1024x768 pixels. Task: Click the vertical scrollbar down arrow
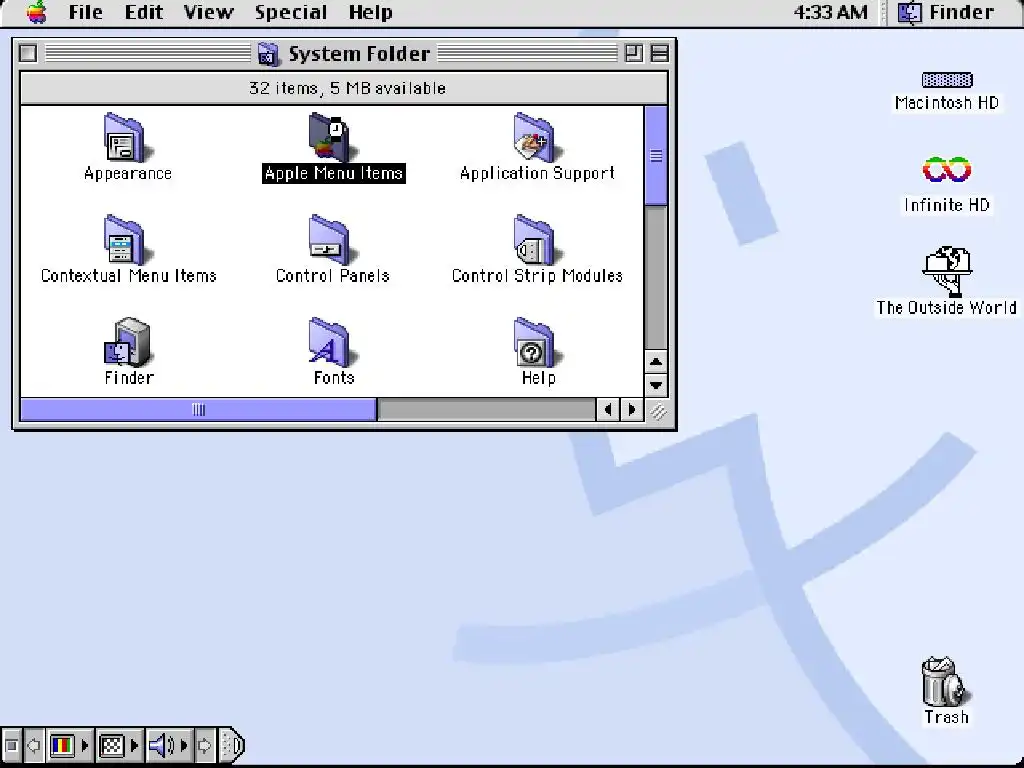pos(656,385)
